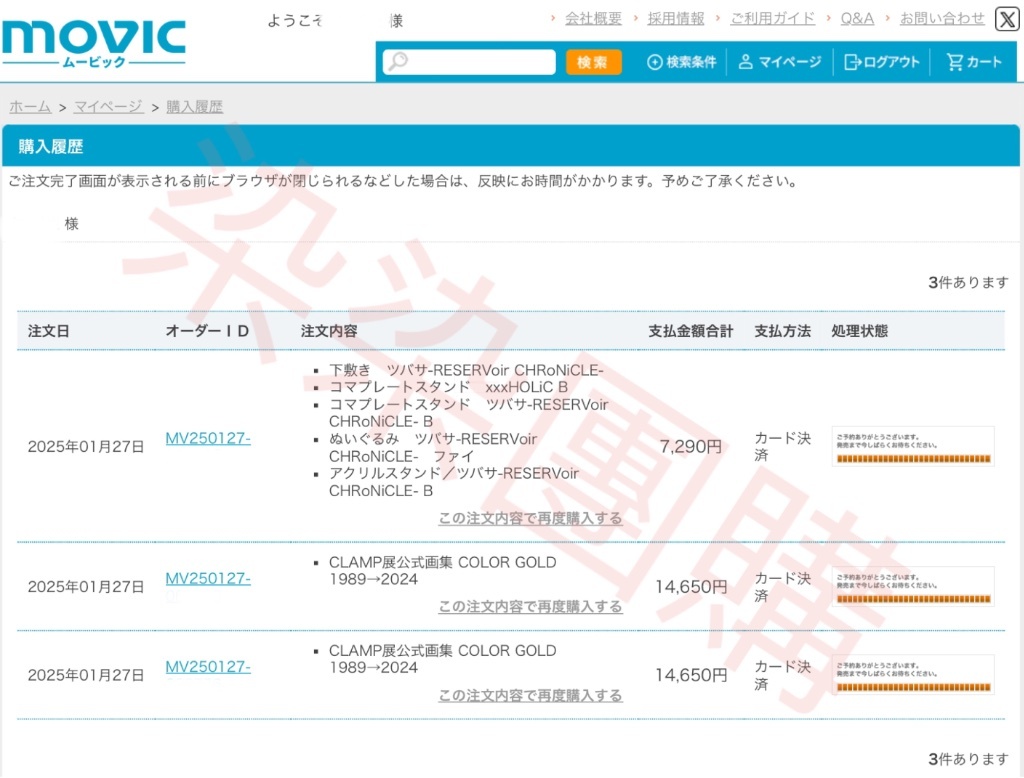Focus the site search input field
The width and height of the screenshot is (1024, 778).
[x=469, y=62]
